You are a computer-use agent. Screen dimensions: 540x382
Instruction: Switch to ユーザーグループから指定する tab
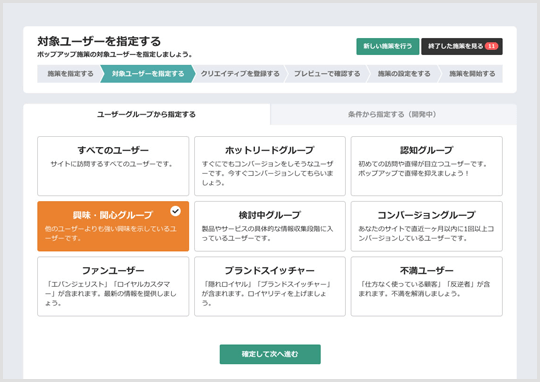point(146,114)
